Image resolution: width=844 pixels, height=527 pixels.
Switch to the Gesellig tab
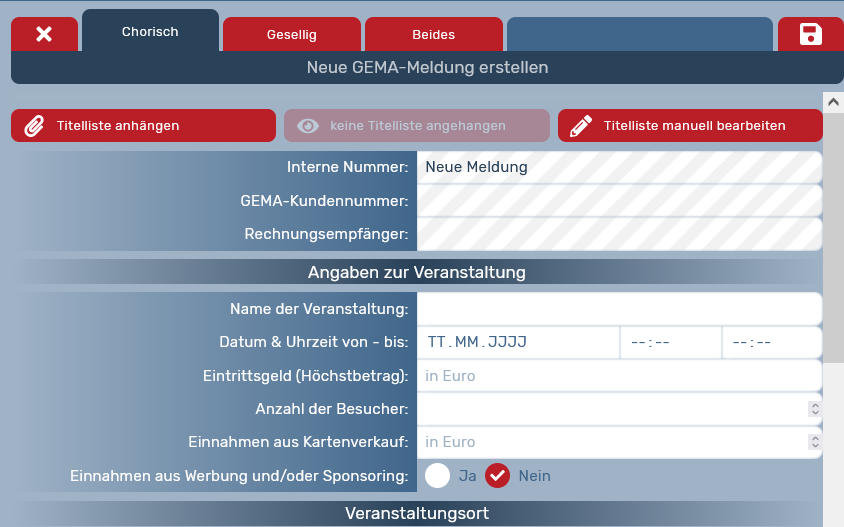click(292, 35)
